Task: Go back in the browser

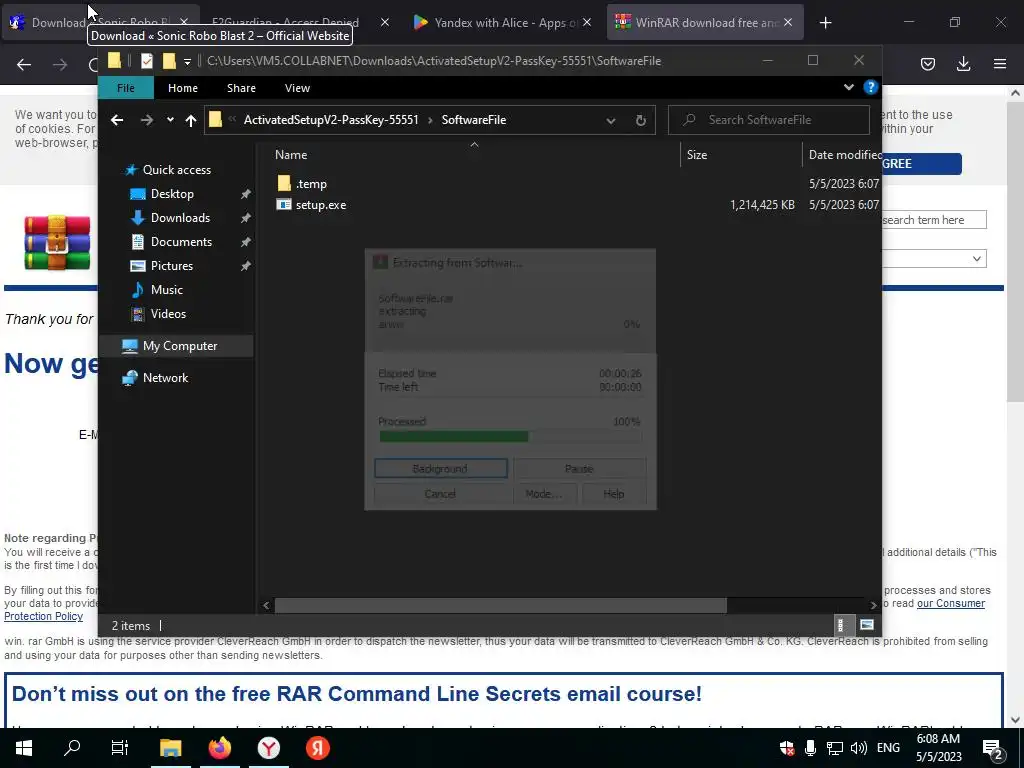Action: [24, 65]
